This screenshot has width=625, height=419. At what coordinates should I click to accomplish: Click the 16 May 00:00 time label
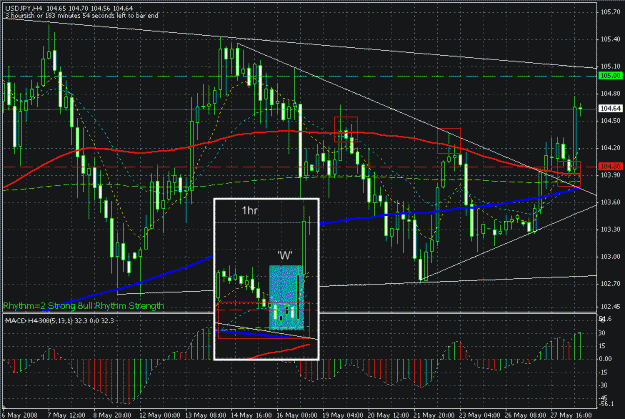tap(297, 415)
